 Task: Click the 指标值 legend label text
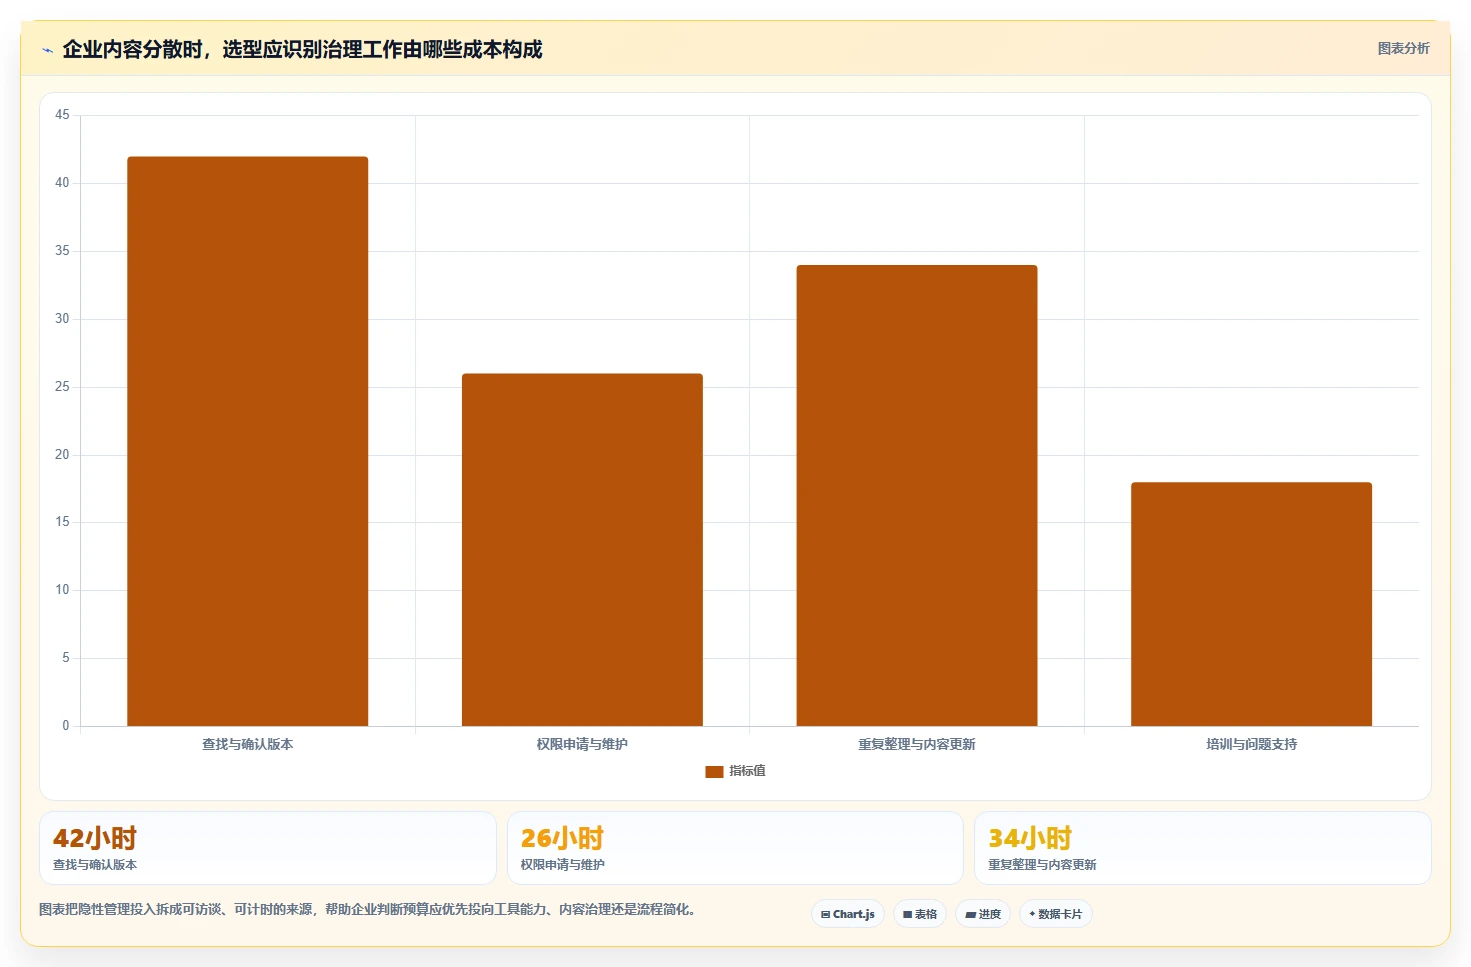(x=747, y=771)
